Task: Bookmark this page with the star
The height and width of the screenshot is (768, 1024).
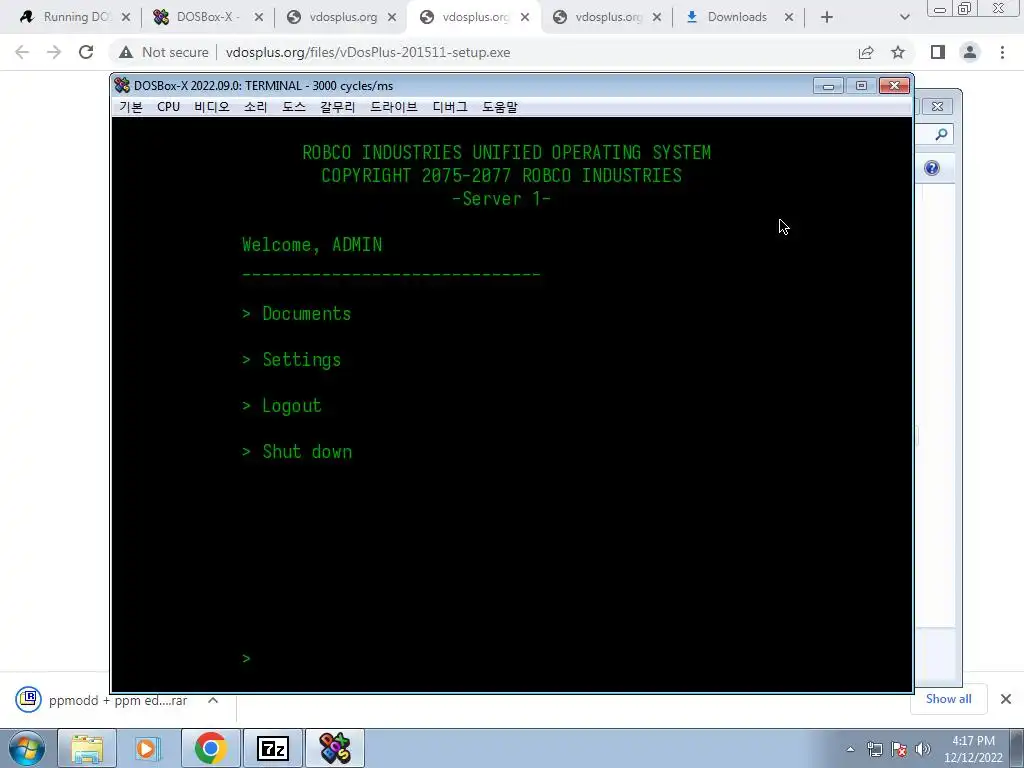Action: [898, 52]
